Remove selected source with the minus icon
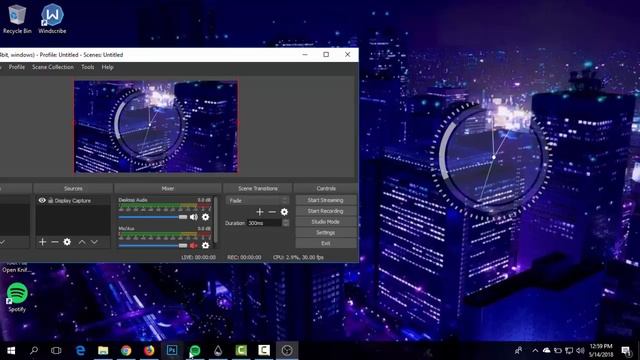Image resolution: width=640 pixels, height=360 pixels. coord(55,242)
